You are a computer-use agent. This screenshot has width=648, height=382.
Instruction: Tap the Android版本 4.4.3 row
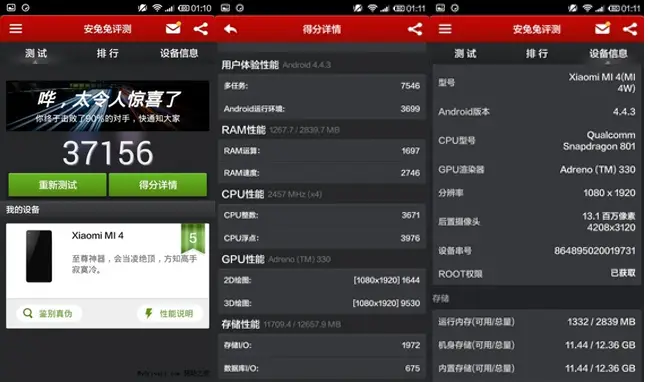(x=536, y=112)
